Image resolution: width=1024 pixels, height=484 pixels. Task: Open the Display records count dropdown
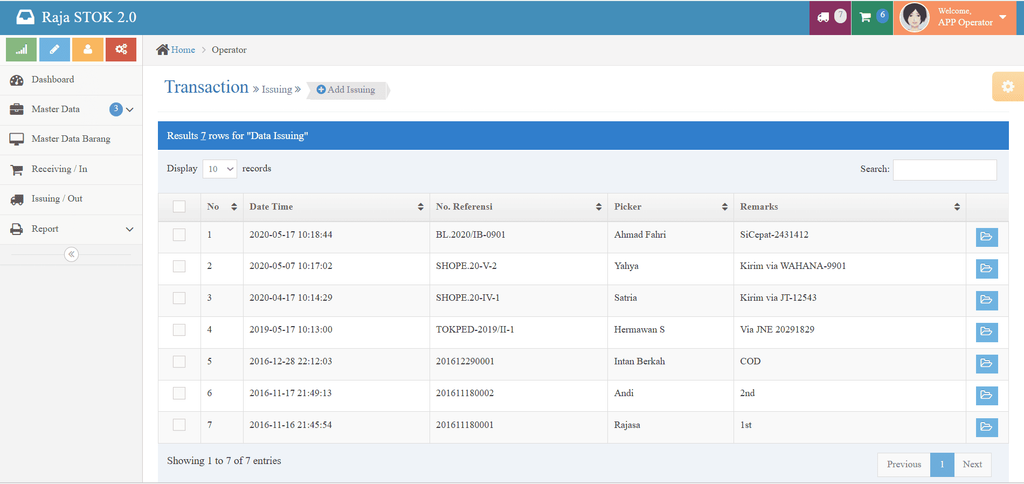tap(219, 169)
